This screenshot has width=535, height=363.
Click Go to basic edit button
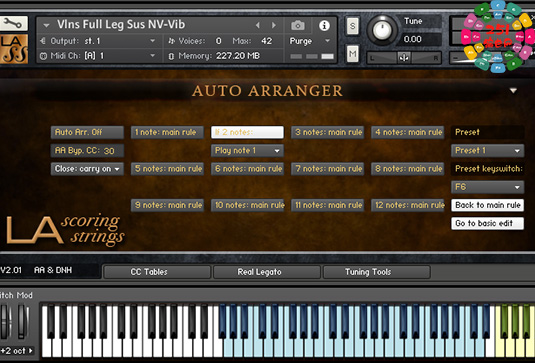488,223
